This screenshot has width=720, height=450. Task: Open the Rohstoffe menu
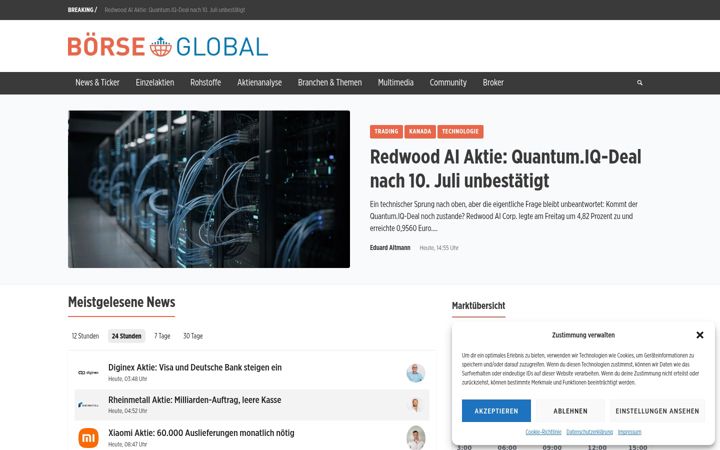click(205, 83)
